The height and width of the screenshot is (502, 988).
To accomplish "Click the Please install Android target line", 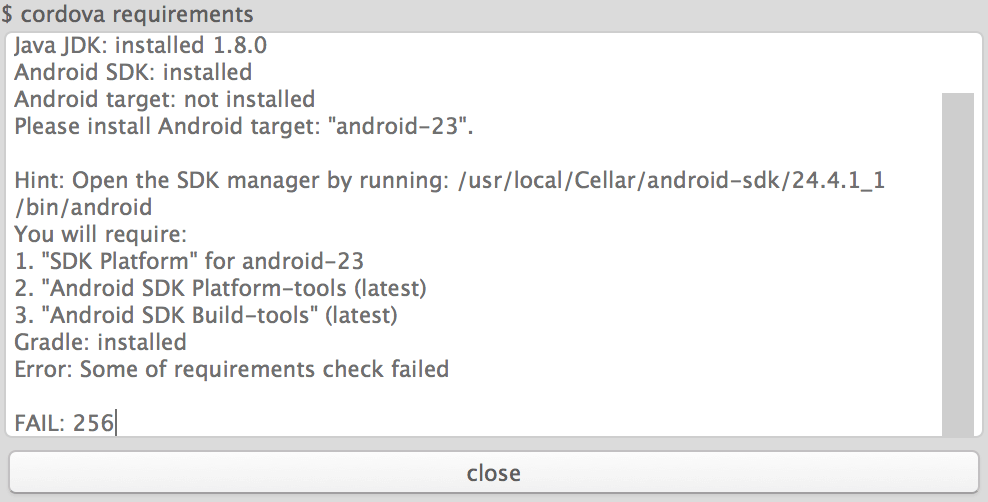I will pos(243,127).
